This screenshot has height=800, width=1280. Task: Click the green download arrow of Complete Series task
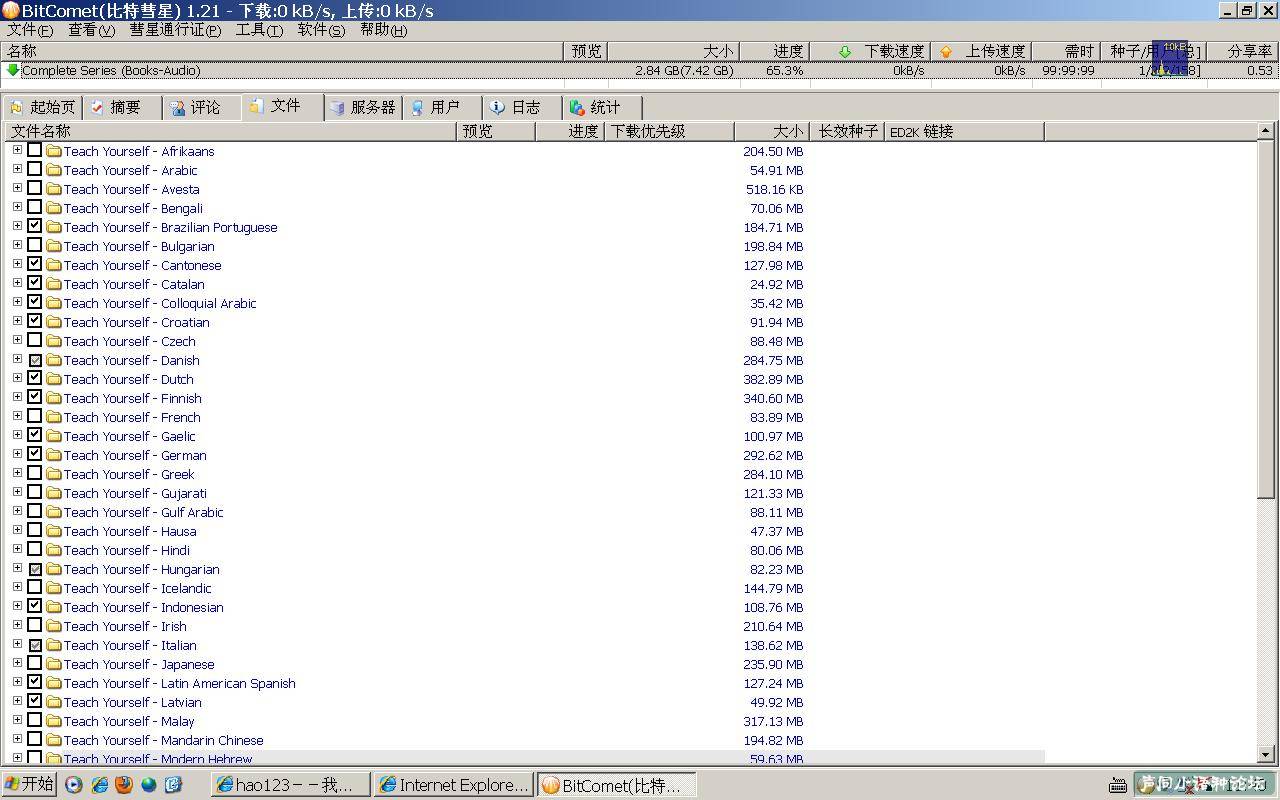(13, 70)
